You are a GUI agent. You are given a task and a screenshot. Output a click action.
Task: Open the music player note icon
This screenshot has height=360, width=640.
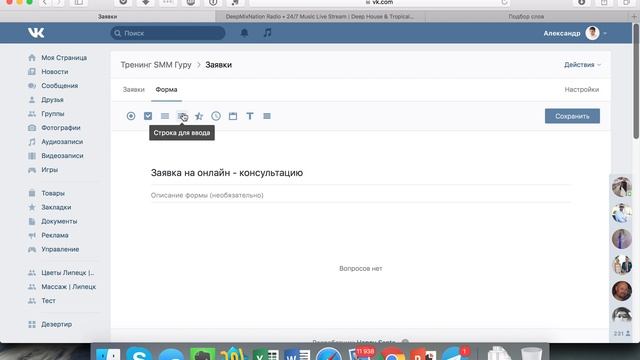[x=267, y=33]
